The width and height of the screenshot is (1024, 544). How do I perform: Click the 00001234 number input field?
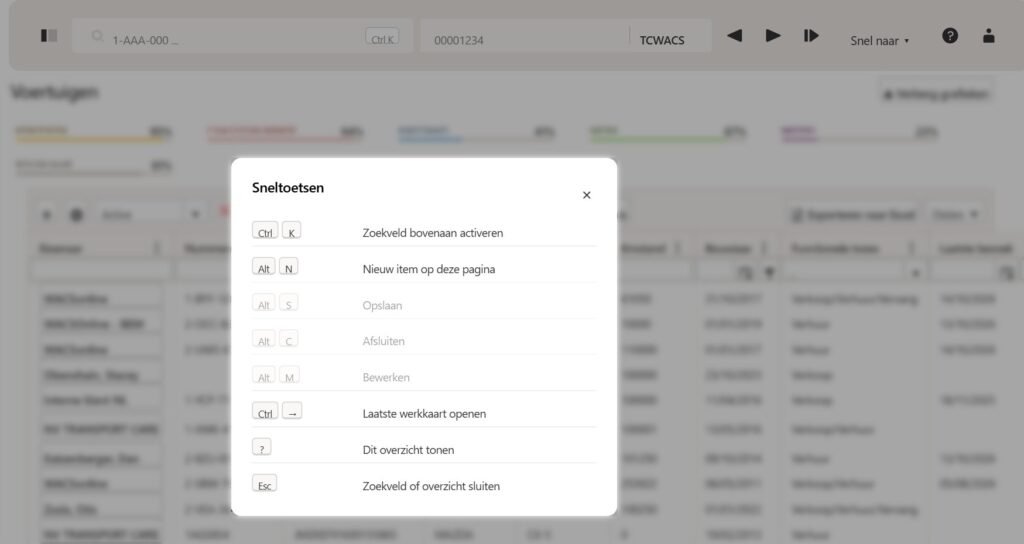(x=525, y=37)
